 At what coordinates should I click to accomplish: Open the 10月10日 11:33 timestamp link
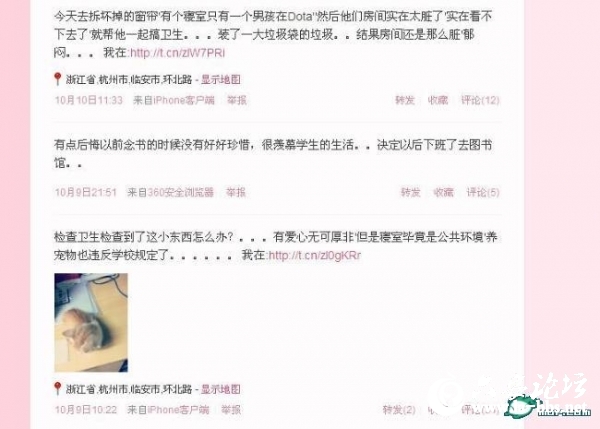[x=89, y=100]
